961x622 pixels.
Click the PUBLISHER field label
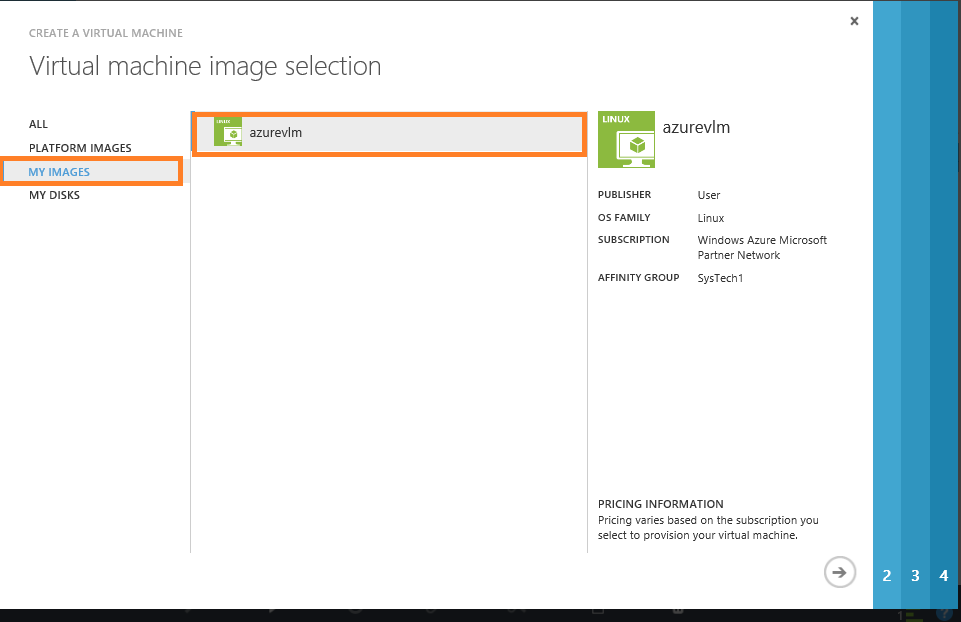(625, 194)
